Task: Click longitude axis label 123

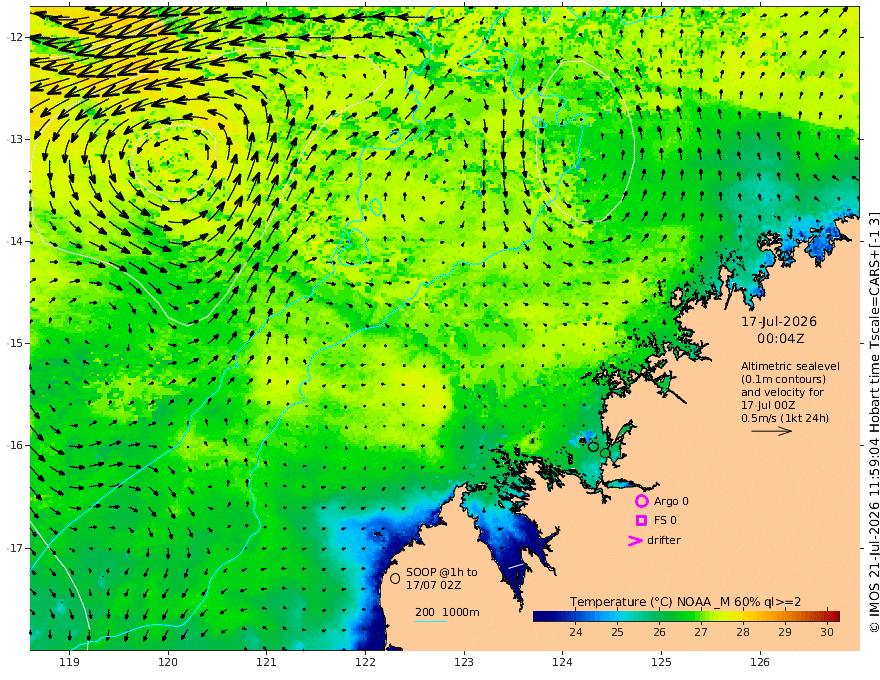Action: pos(464,662)
